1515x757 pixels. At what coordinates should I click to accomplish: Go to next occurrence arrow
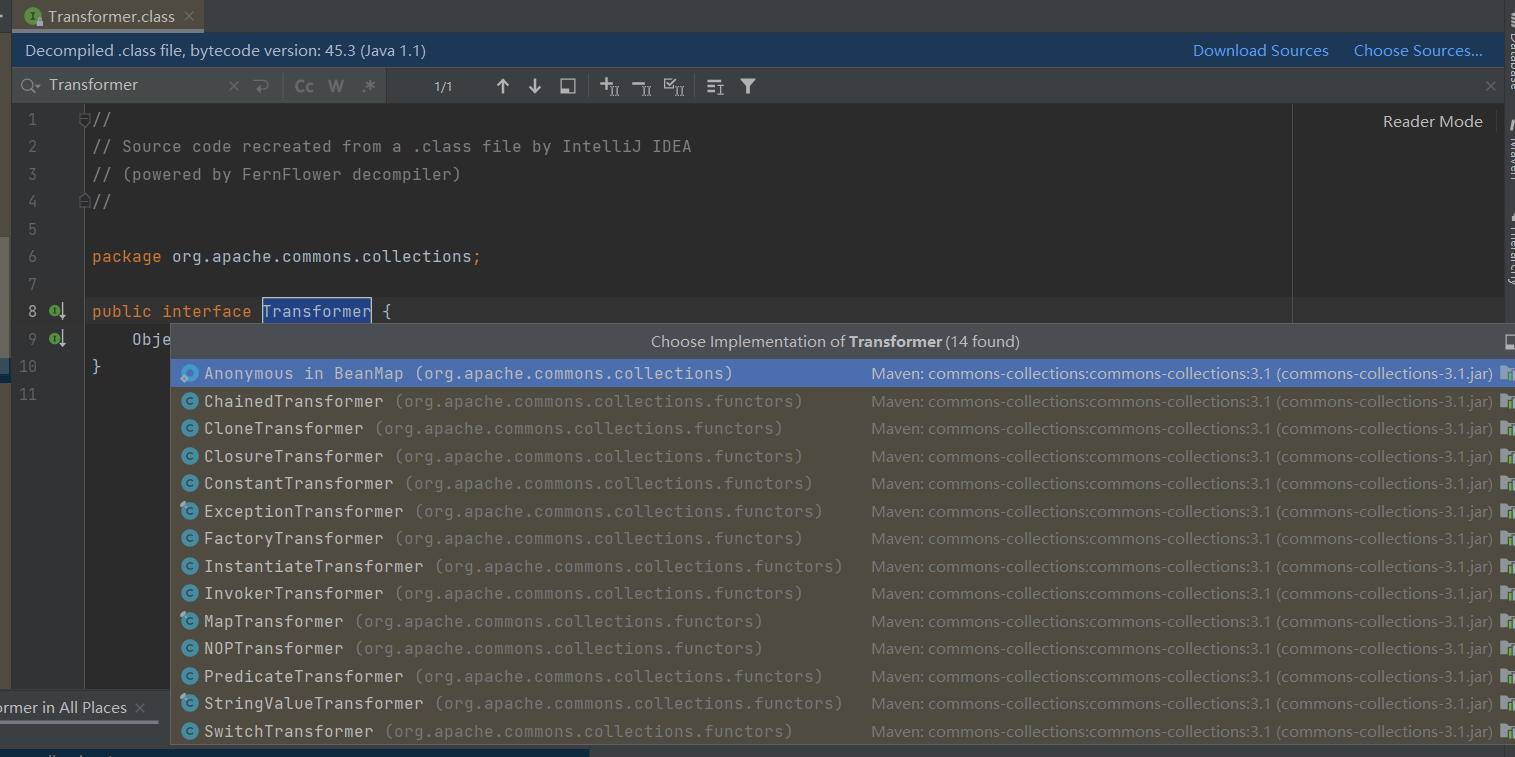(x=535, y=87)
